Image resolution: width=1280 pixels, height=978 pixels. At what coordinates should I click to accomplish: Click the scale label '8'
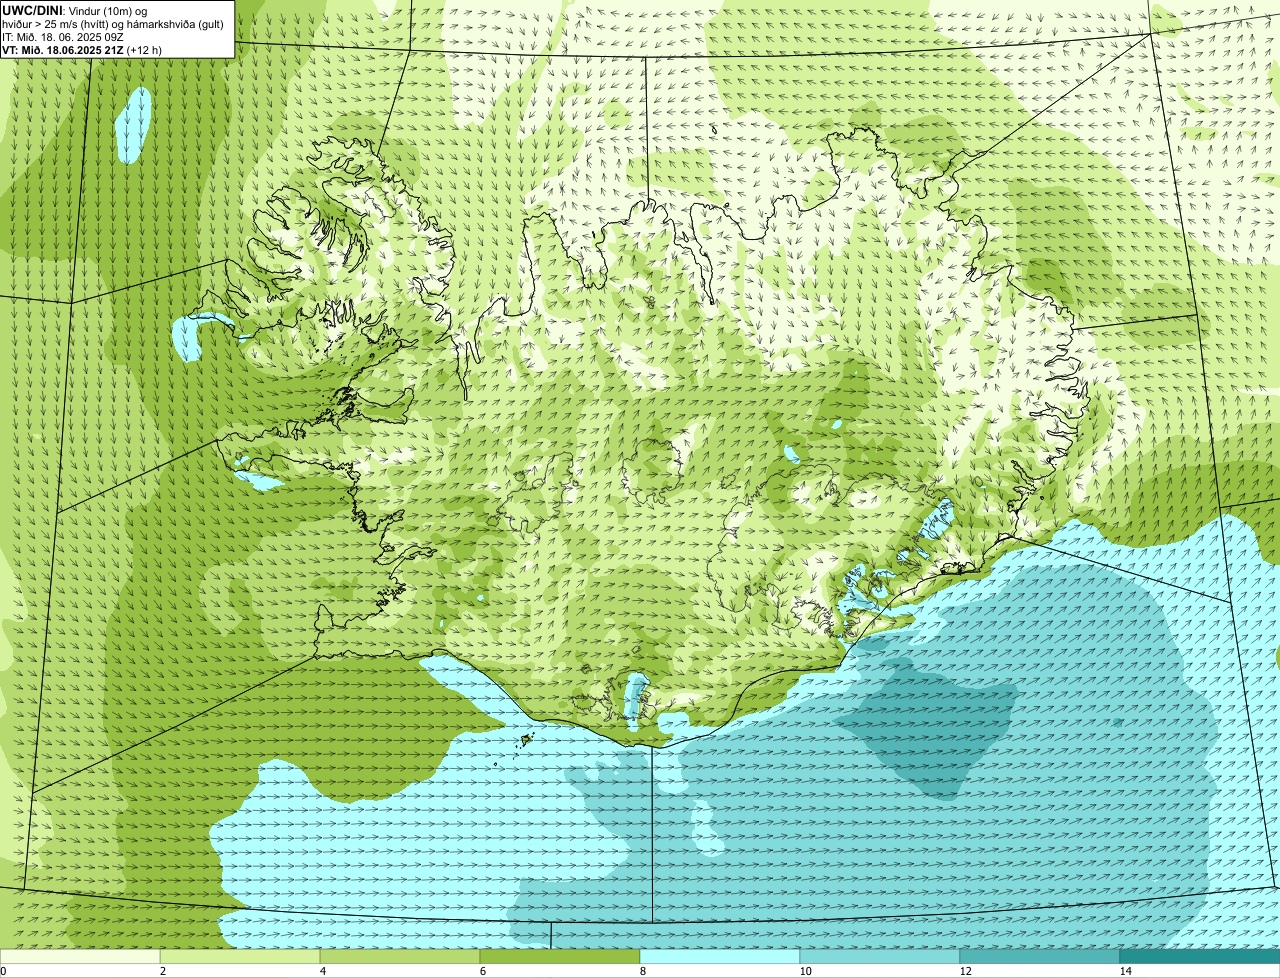coord(642,971)
